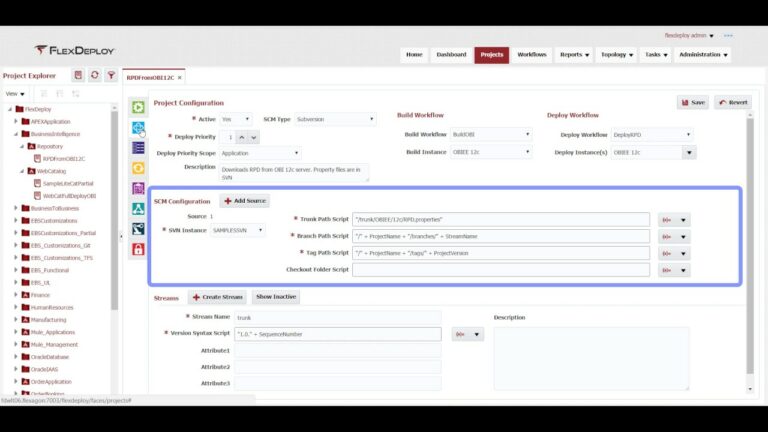The width and height of the screenshot is (768, 432).
Task: Click the green triangle topology icon in sidebar
Action: coord(138,209)
